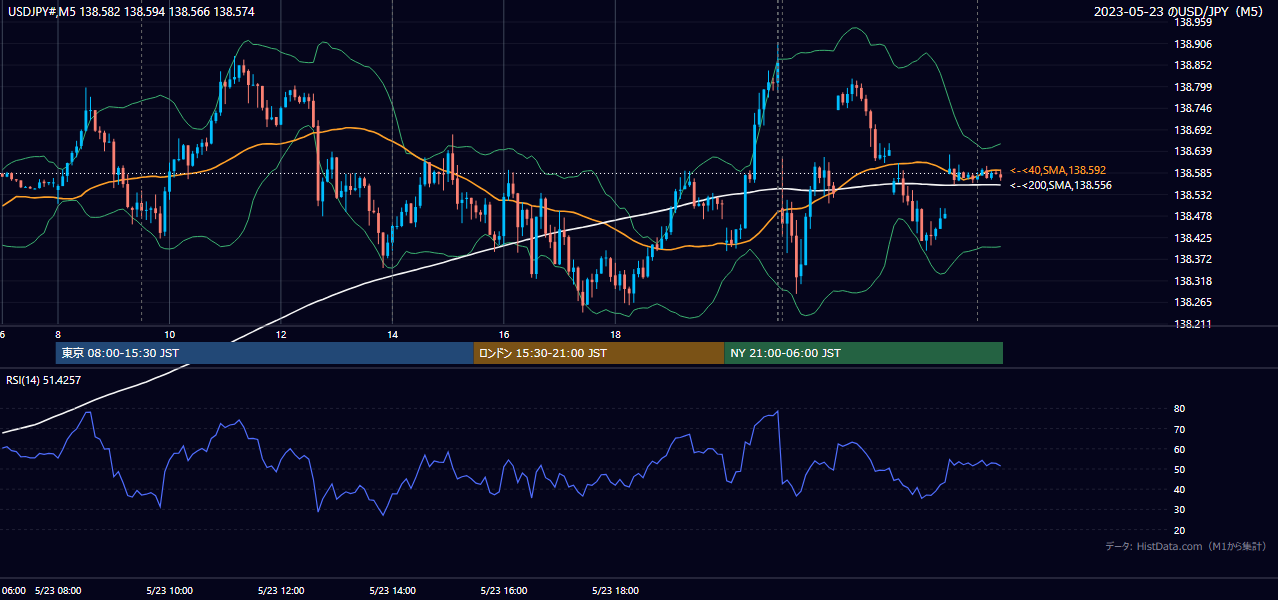Click the 40 SMA label 138.592
Image resolution: width=1278 pixels, height=600 pixels.
(1059, 171)
